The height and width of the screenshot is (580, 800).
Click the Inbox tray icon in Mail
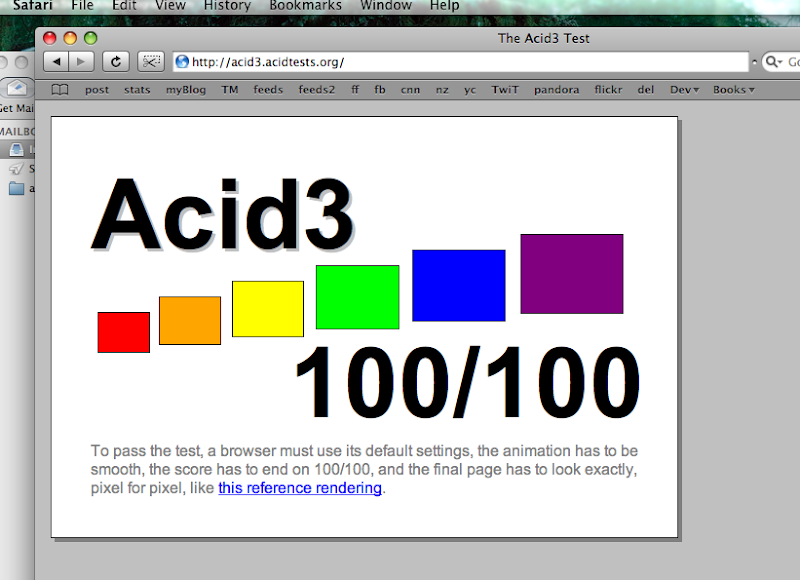click(x=17, y=150)
